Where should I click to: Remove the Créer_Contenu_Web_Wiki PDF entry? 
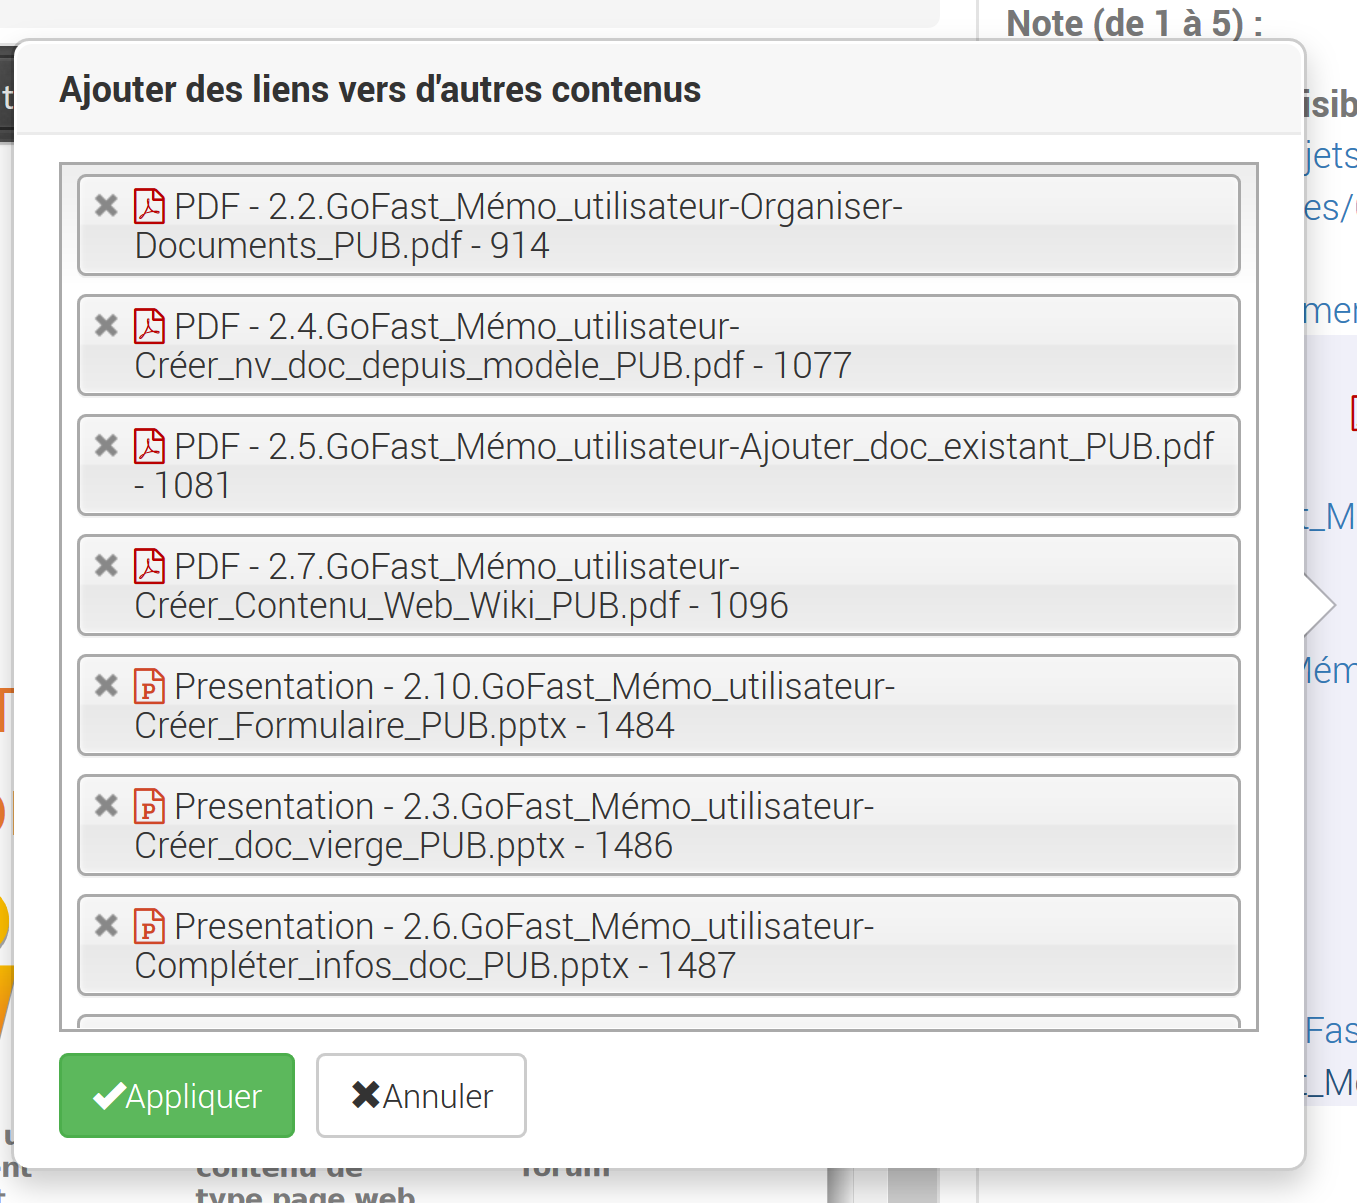pyautogui.click(x=106, y=566)
